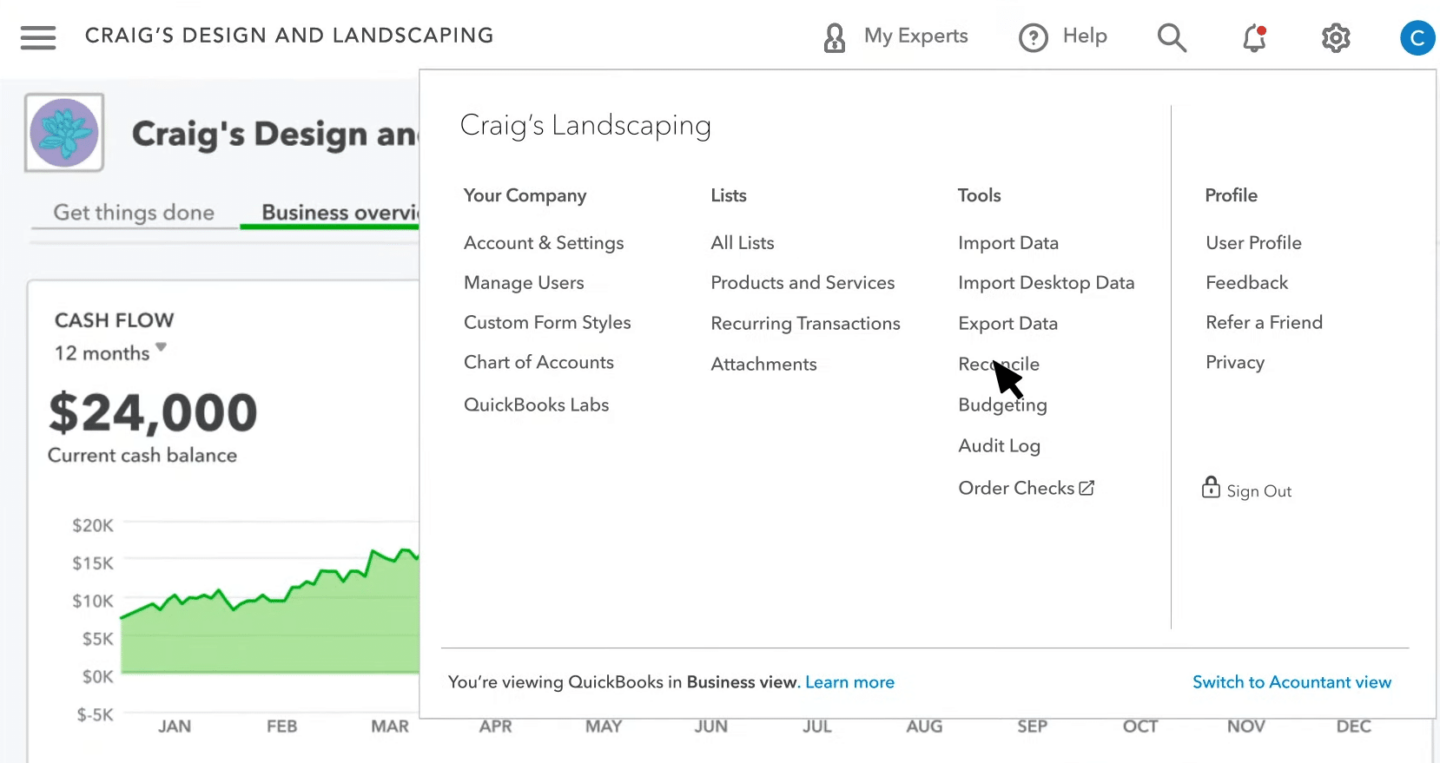The height and width of the screenshot is (763, 1440).
Task: Click the Craig's Landscaping menu heading
Action: point(586,126)
